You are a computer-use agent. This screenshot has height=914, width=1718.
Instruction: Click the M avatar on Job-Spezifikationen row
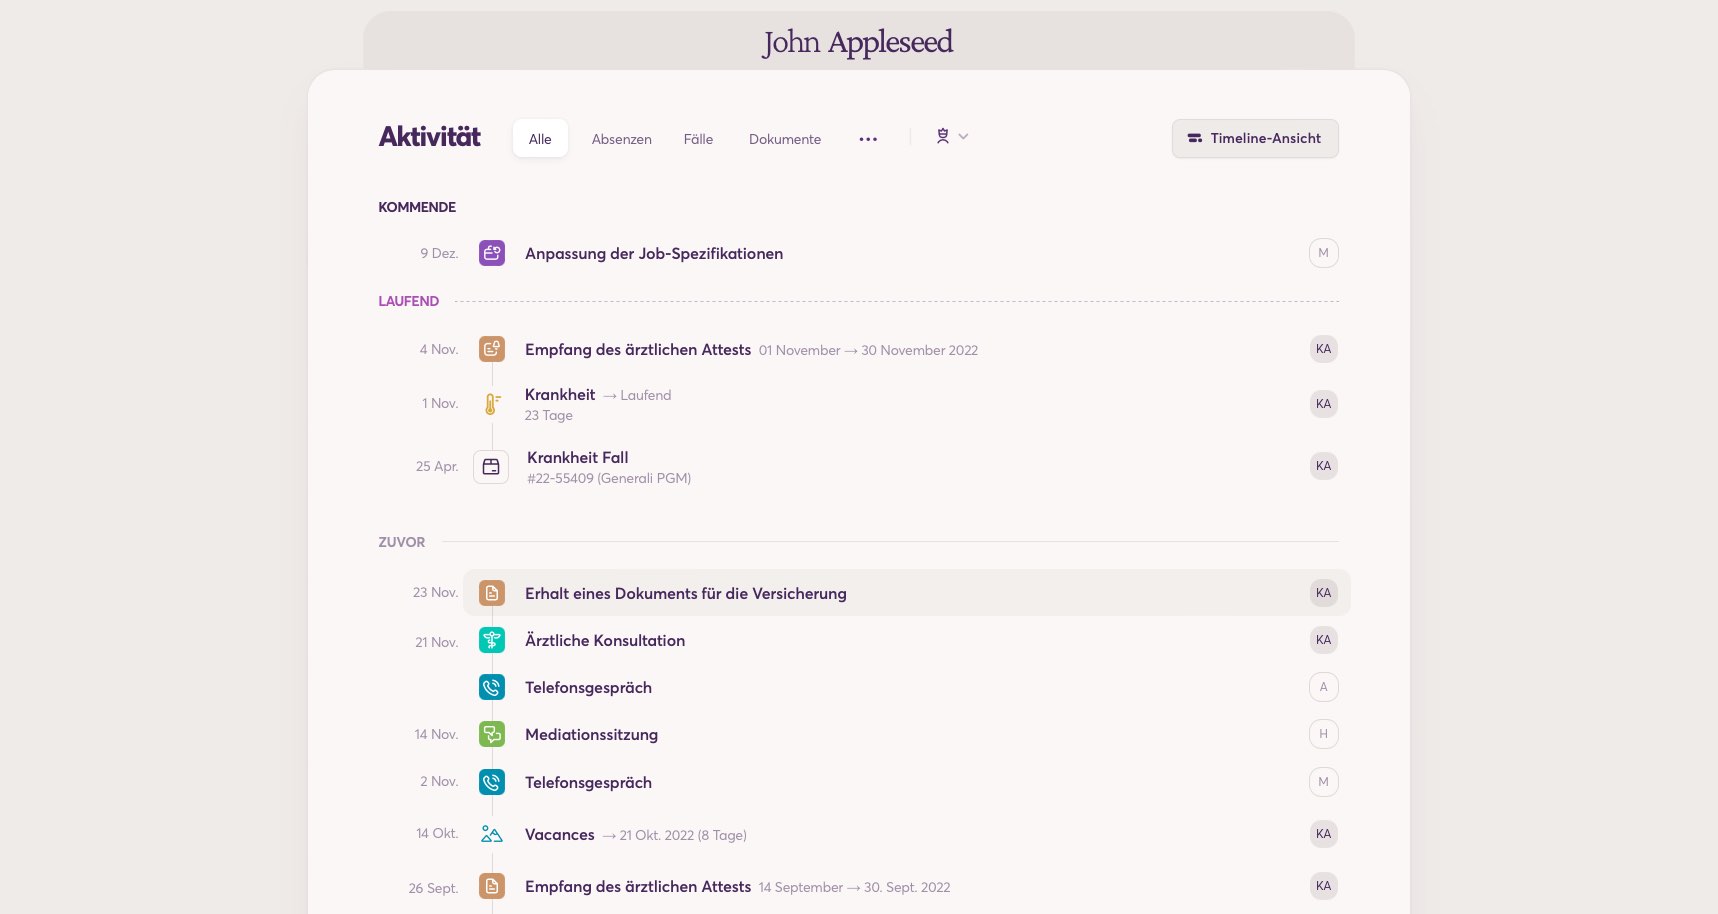(x=1323, y=253)
